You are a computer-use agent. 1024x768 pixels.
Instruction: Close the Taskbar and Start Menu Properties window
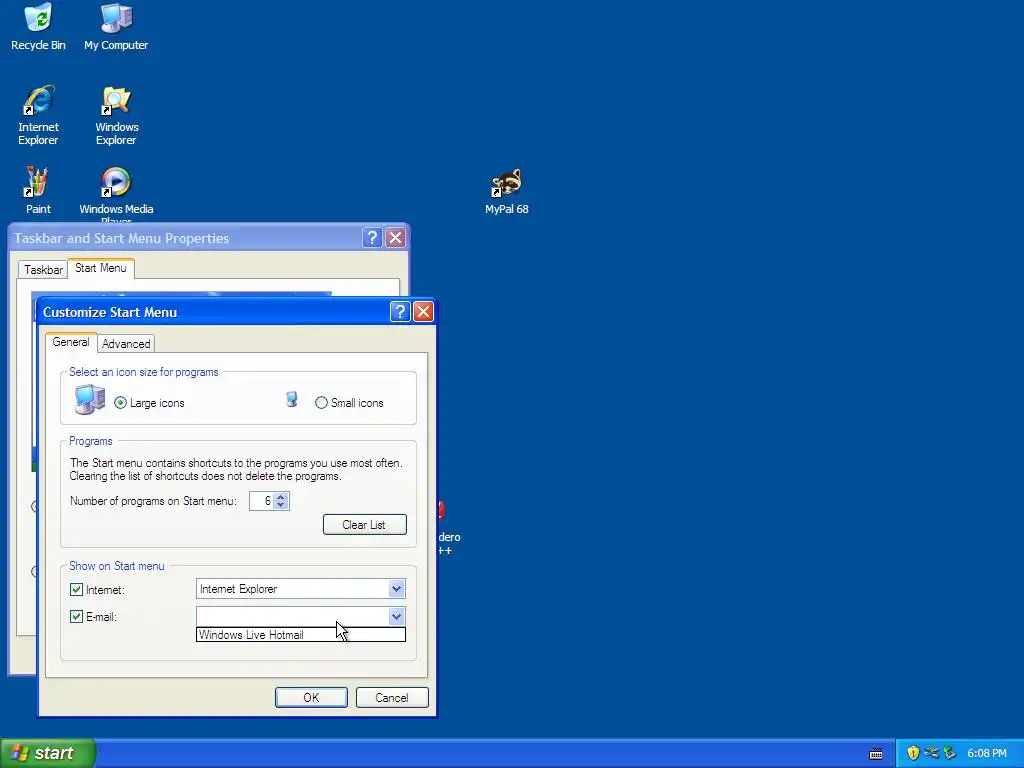coord(396,238)
